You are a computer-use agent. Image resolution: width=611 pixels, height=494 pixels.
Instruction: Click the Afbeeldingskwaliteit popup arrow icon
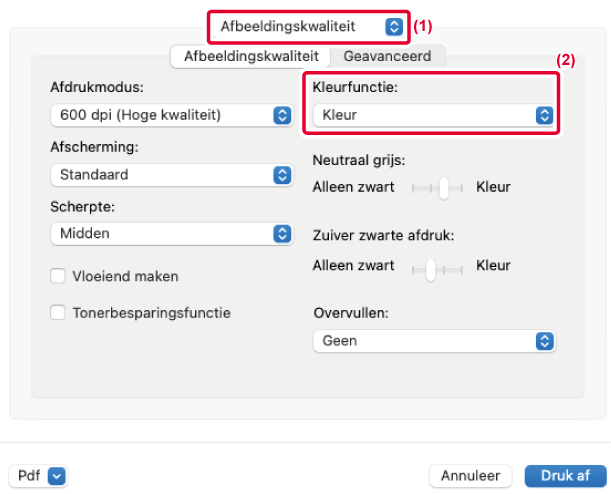[x=394, y=26]
